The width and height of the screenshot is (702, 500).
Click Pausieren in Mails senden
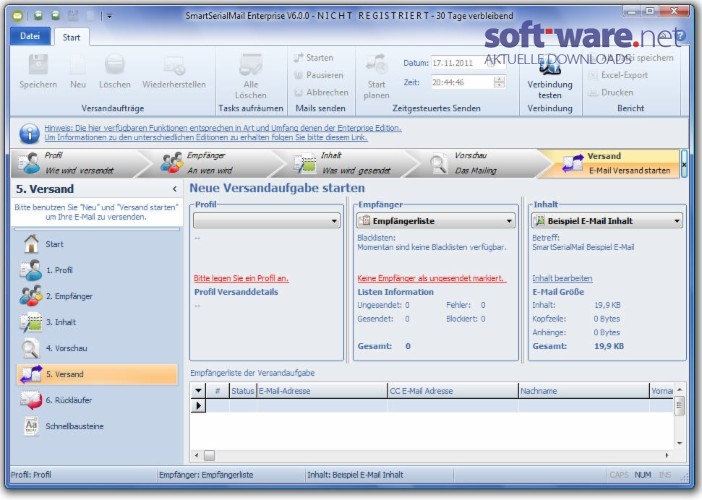tap(318, 75)
